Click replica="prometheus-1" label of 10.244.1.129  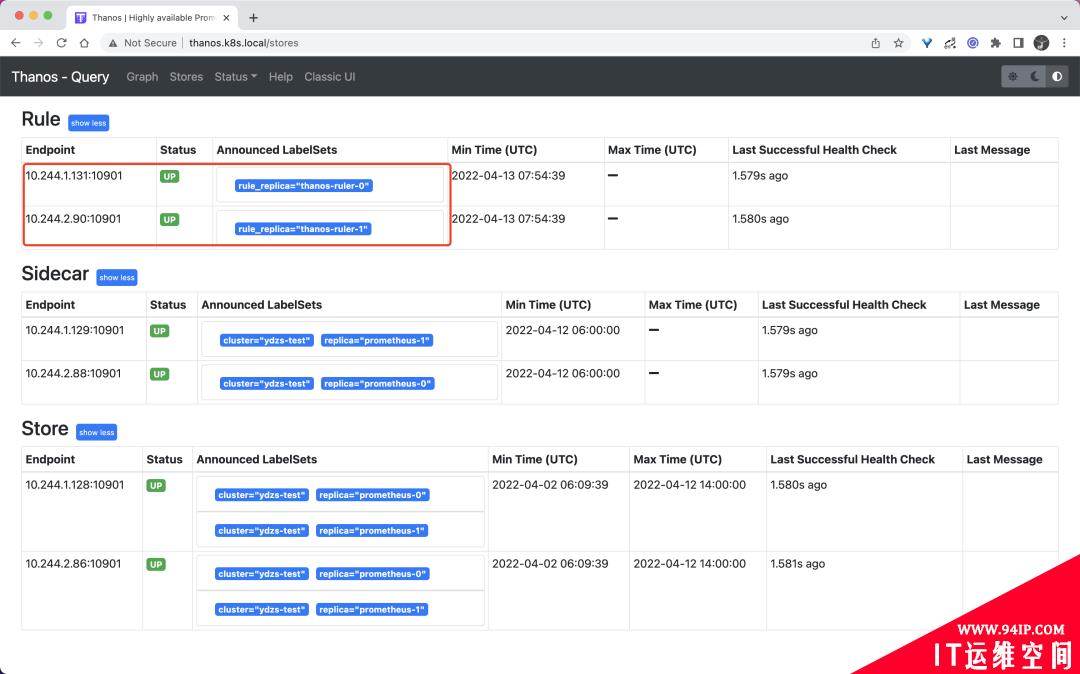point(377,341)
